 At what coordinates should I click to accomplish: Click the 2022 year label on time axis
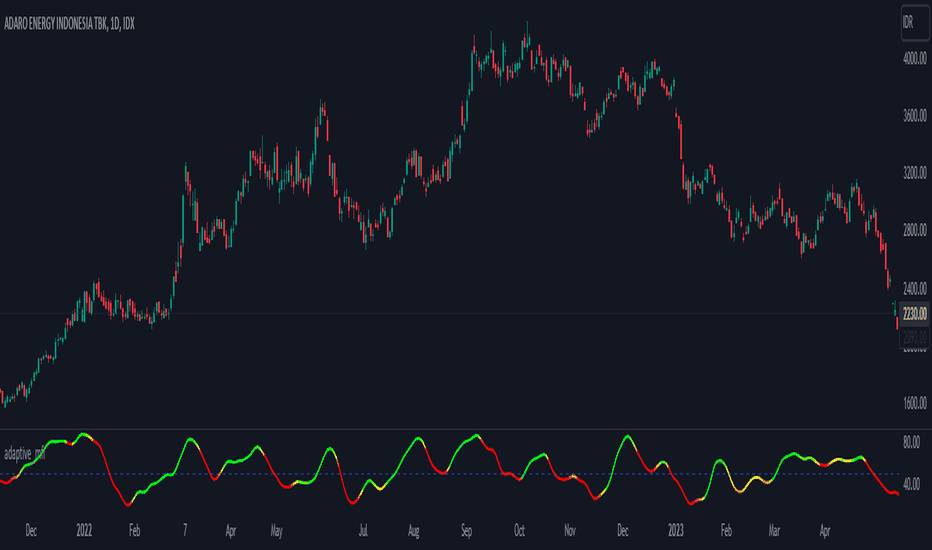click(x=84, y=530)
